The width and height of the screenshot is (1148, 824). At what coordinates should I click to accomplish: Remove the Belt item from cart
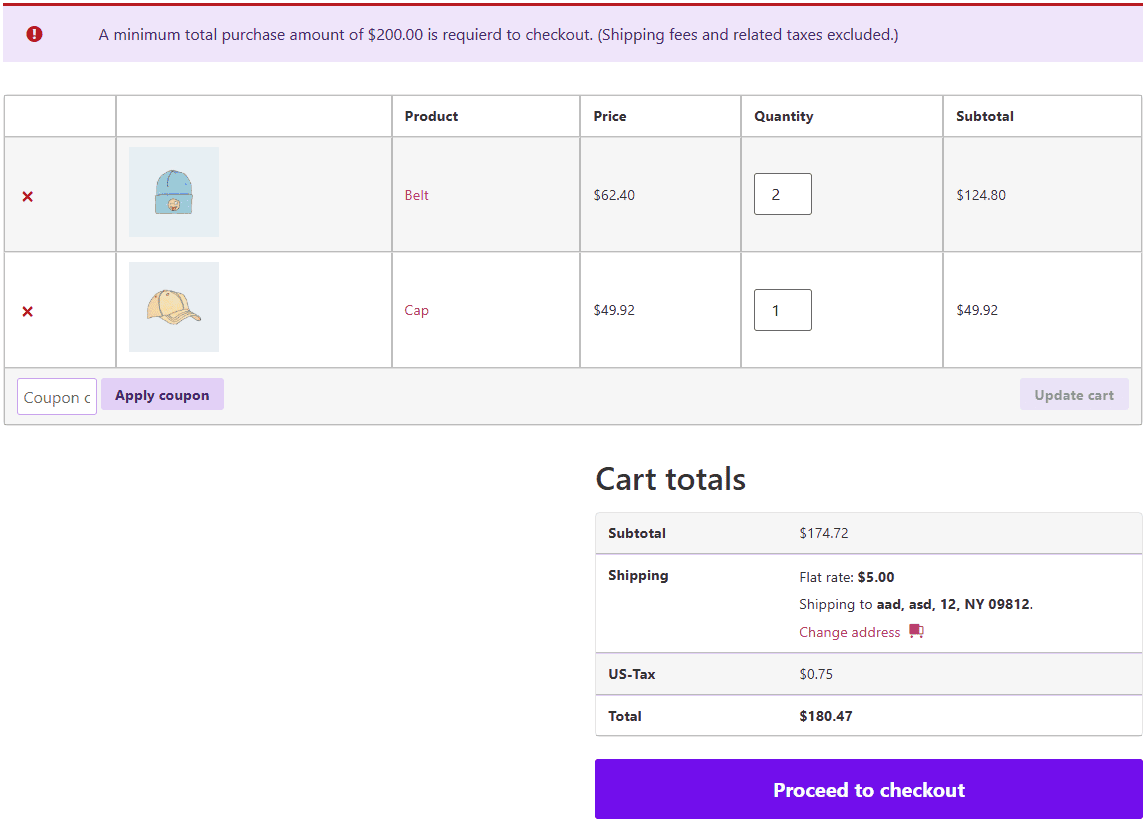27,195
